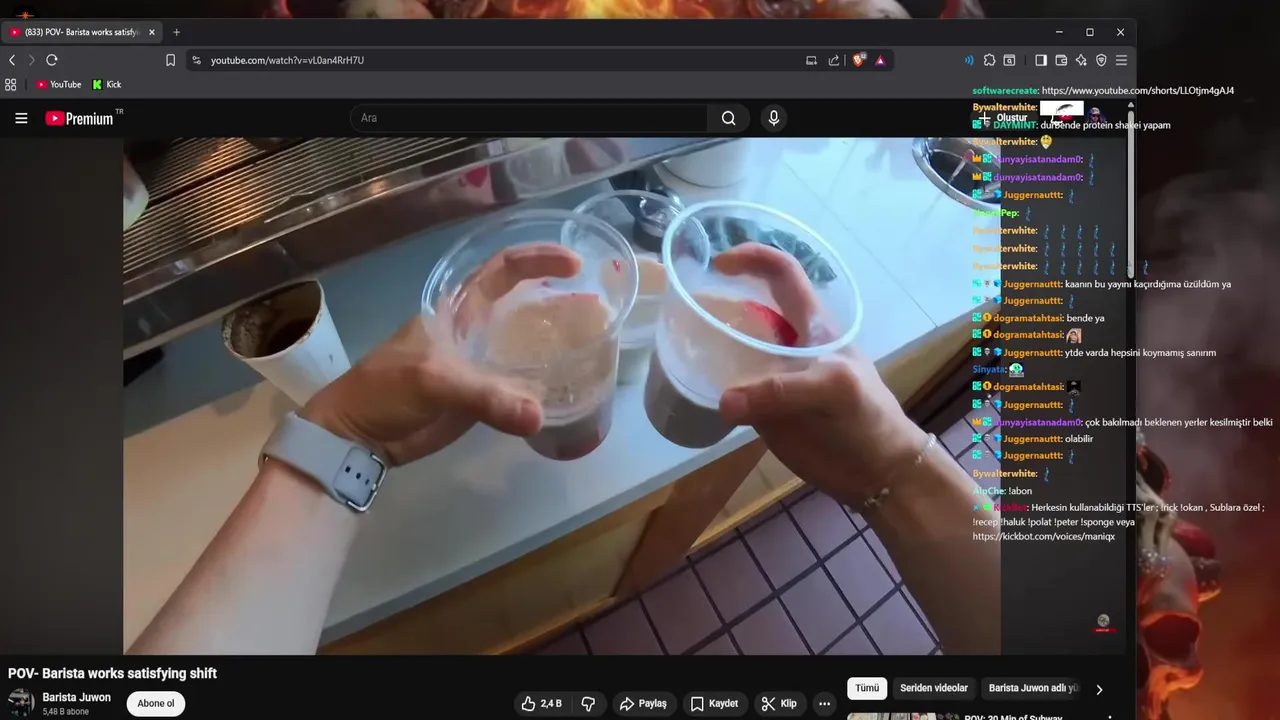Click the media audio playing indicator icon

coord(969,60)
